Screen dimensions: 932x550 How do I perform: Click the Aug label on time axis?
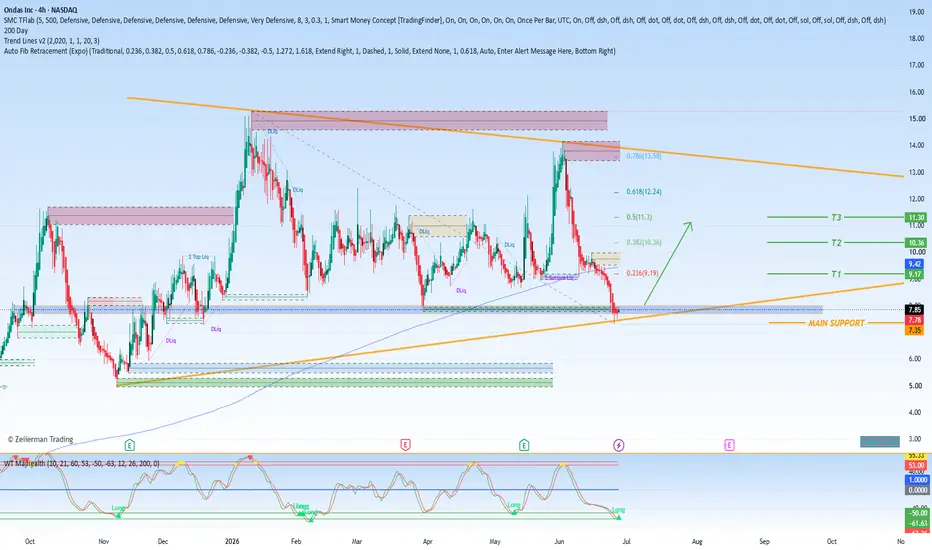697,542
